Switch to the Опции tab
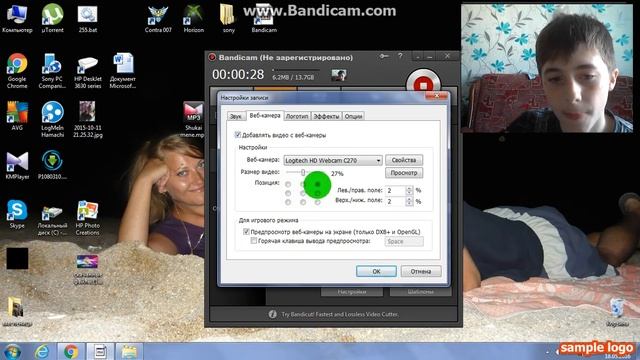 [x=353, y=116]
